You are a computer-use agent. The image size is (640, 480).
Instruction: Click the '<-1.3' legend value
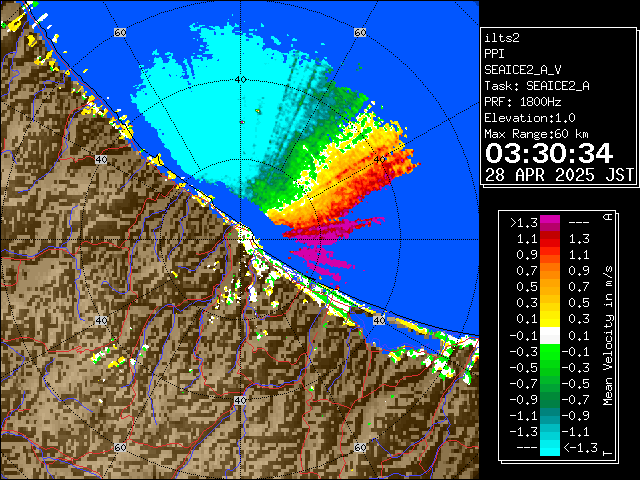[581, 448]
